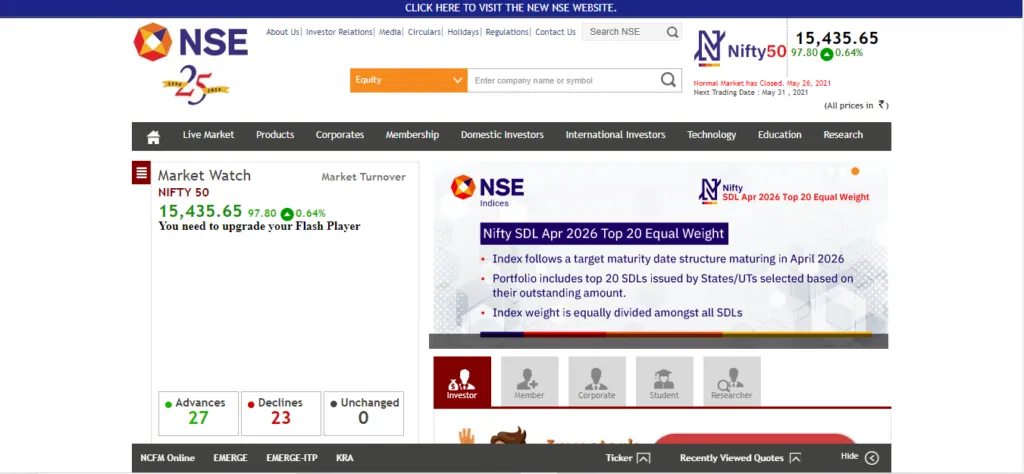This screenshot has height=474, width=1024.
Task: Click the Nifty SDL logo in banner
Action: [x=784, y=191]
